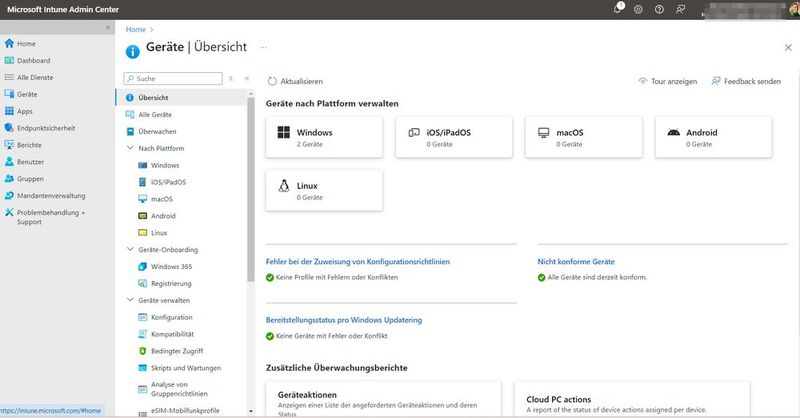Open Windows under Nach Plattform
This screenshot has width=800, height=418.
165,165
